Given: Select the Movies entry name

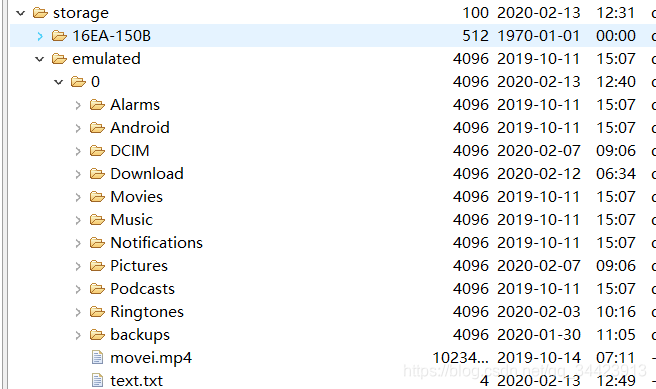Looking at the screenshot, I should [136, 197].
